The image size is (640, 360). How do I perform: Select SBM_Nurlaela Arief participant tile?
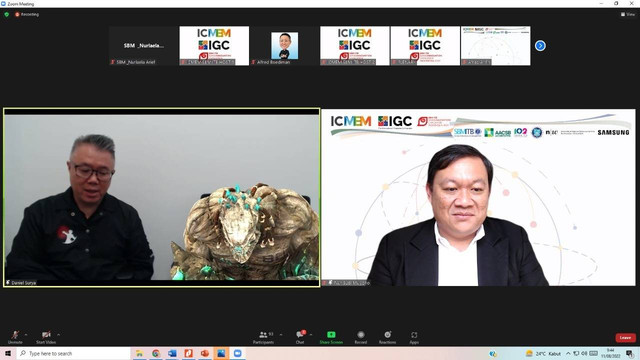coord(144,46)
